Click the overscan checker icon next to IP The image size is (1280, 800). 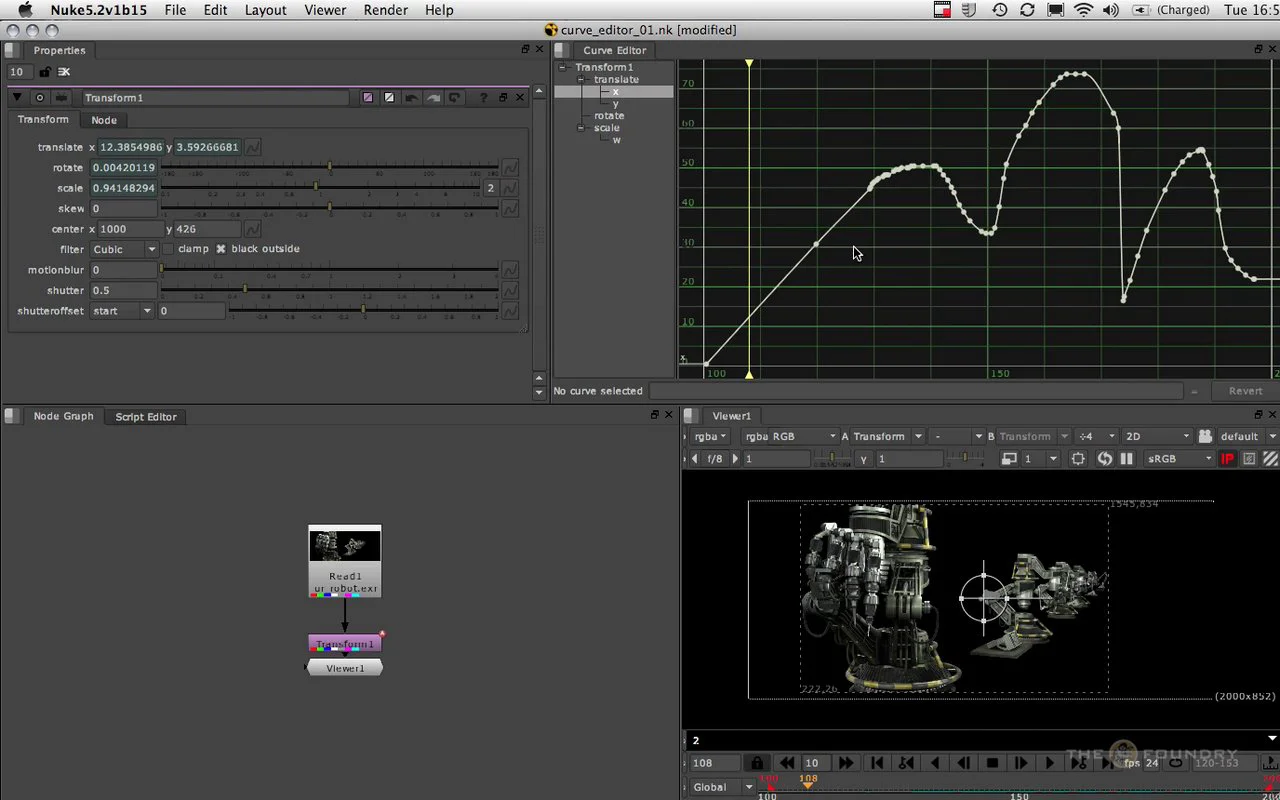coord(1250,458)
